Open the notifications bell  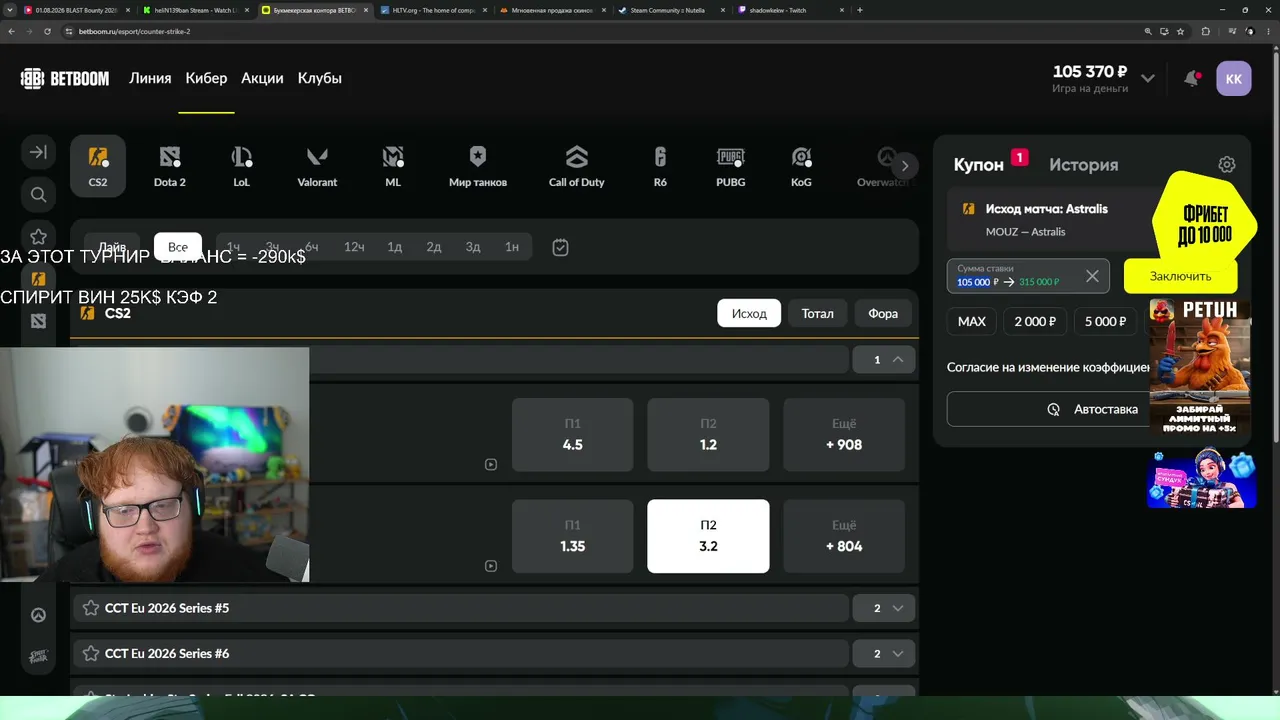click(1191, 79)
